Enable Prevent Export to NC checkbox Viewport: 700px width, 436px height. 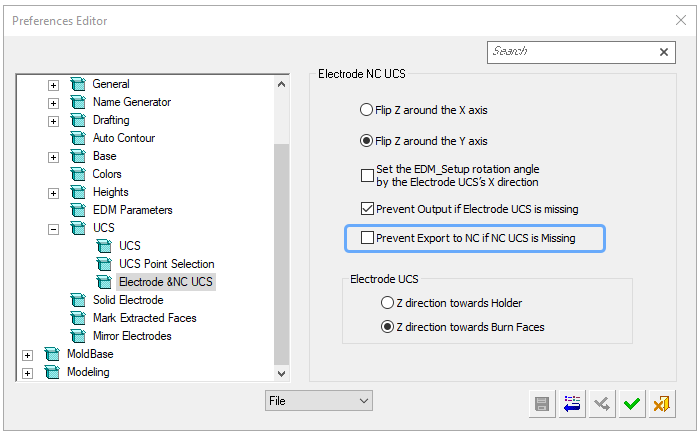[x=367, y=238]
